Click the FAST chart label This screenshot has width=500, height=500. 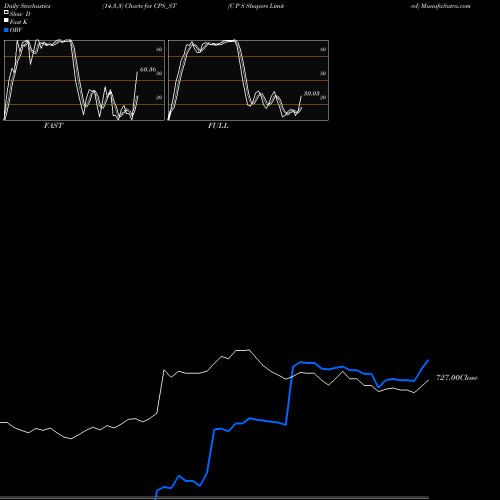(x=53, y=126)
